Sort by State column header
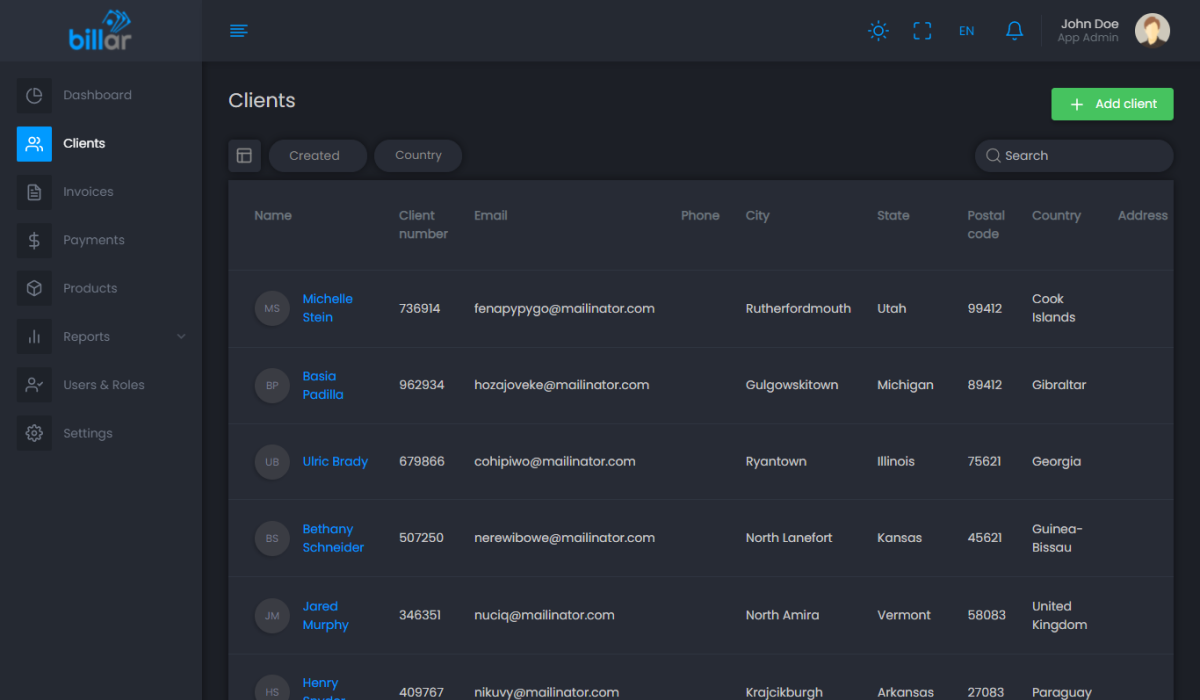Image resolution: width=1200 pixels, height=700 pixels. (x=893, y=216)
